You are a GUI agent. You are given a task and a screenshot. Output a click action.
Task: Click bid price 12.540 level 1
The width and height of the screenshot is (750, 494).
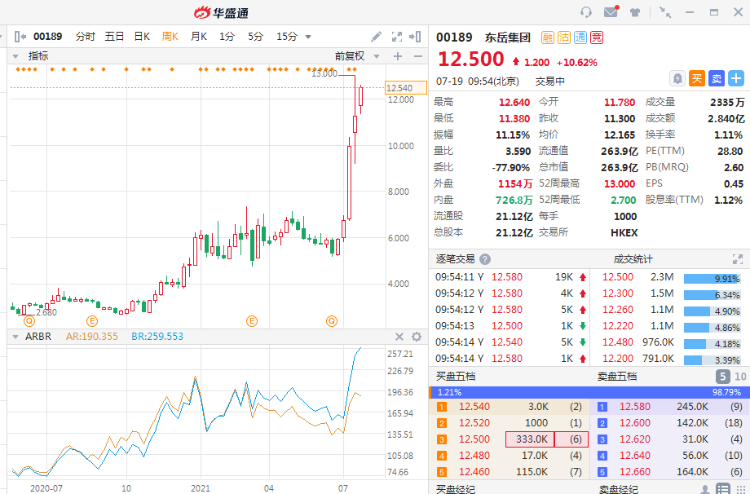coord(474,407)
